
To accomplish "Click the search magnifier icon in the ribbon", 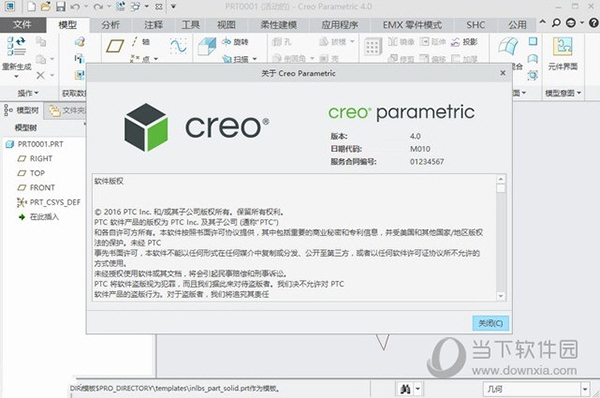I will 556,23.
